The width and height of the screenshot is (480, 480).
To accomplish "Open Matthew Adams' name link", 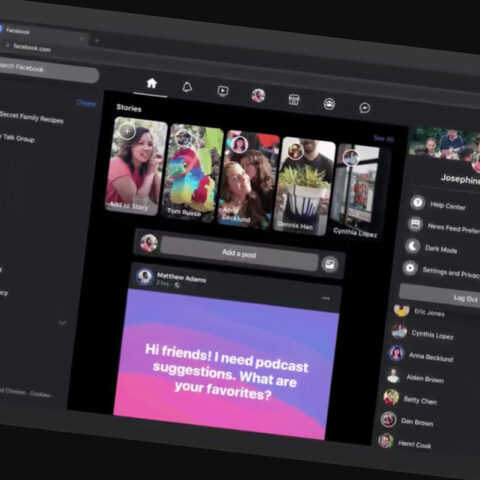I will click(181, 277).
